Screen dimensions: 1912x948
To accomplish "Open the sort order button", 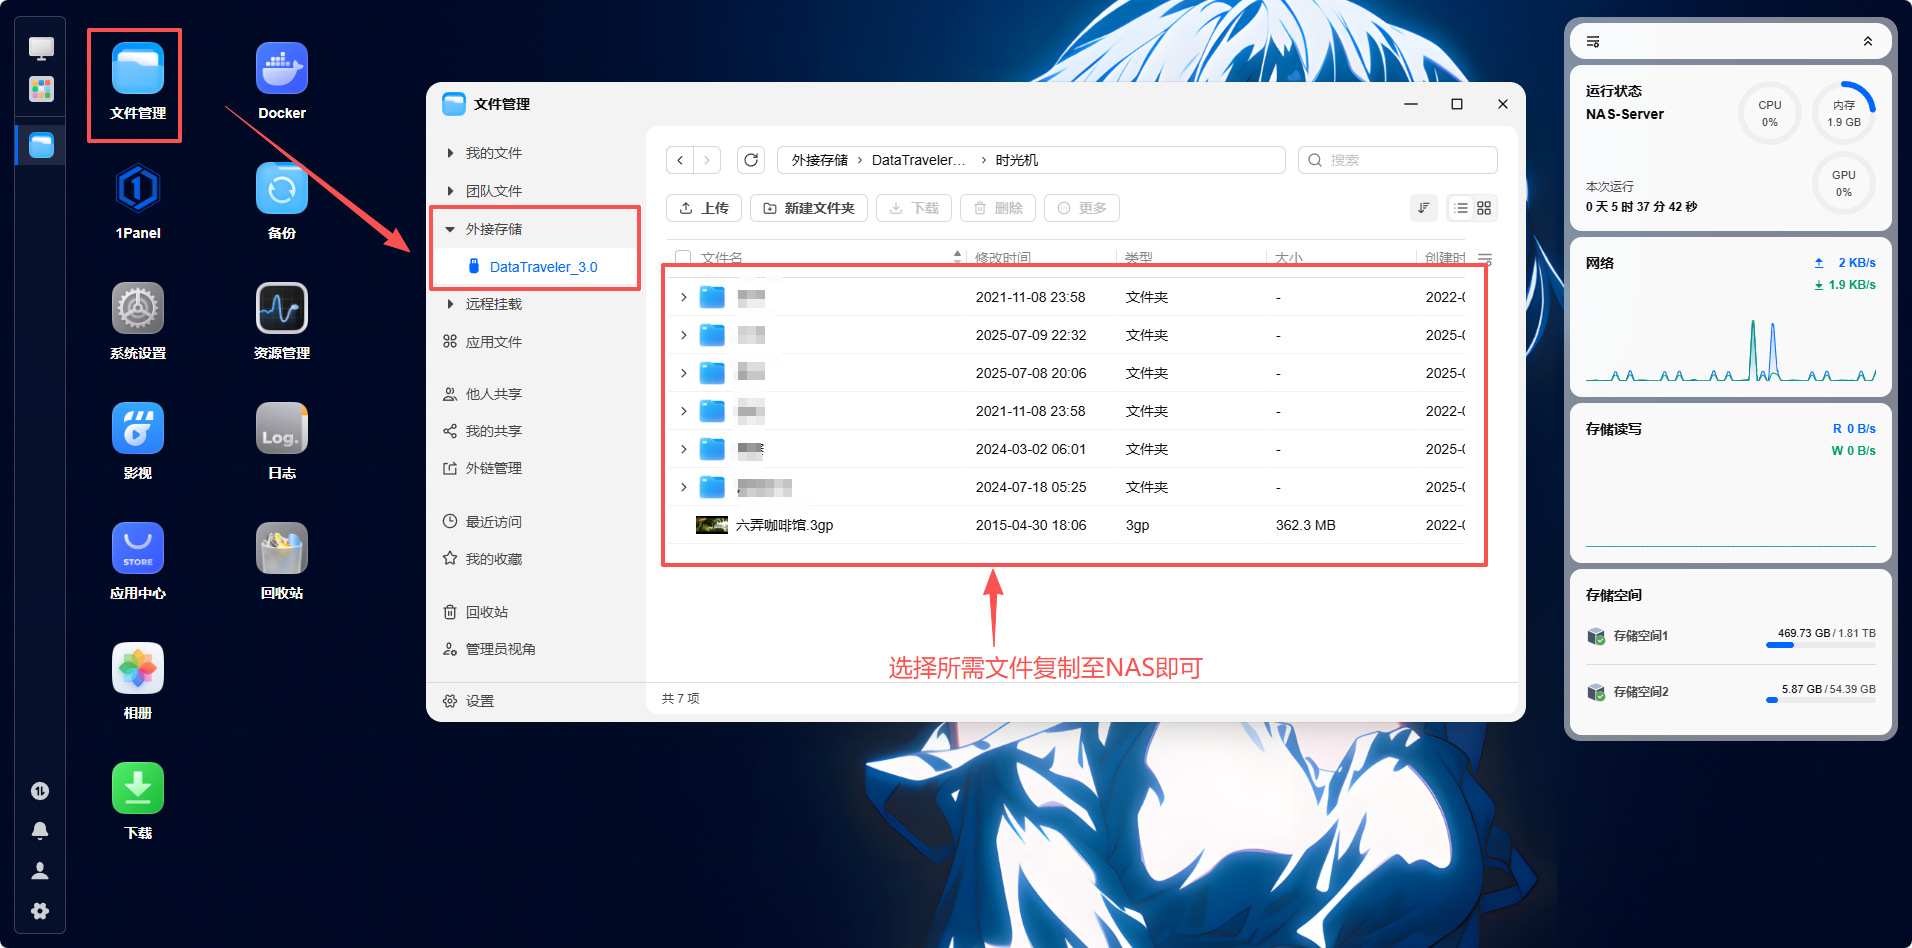I will 1423,208.
